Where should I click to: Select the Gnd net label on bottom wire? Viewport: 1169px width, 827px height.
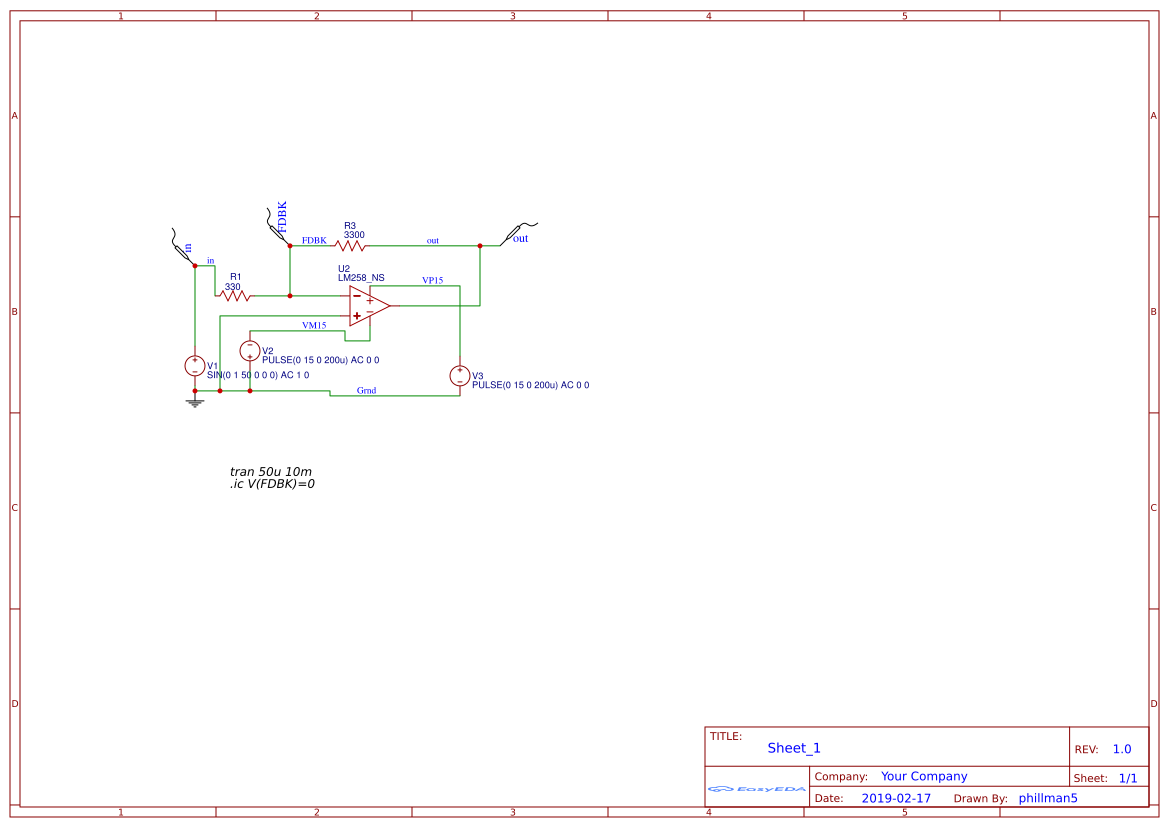364,390
